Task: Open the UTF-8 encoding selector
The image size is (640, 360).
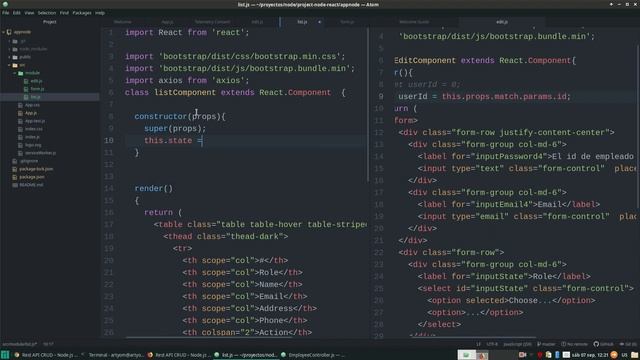Action: pos(492,344)
